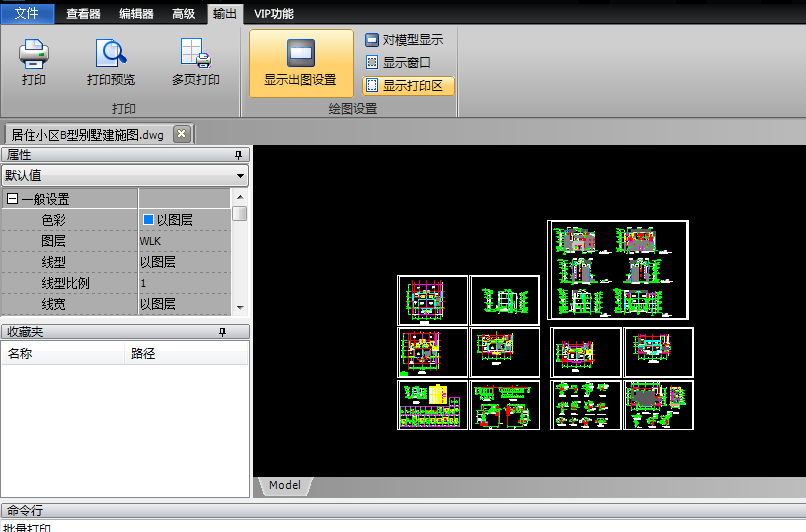Select the 居住小区B型别墅建施图.dwg document tab
This screenshot has width=806, height=532.
[87, 135]
